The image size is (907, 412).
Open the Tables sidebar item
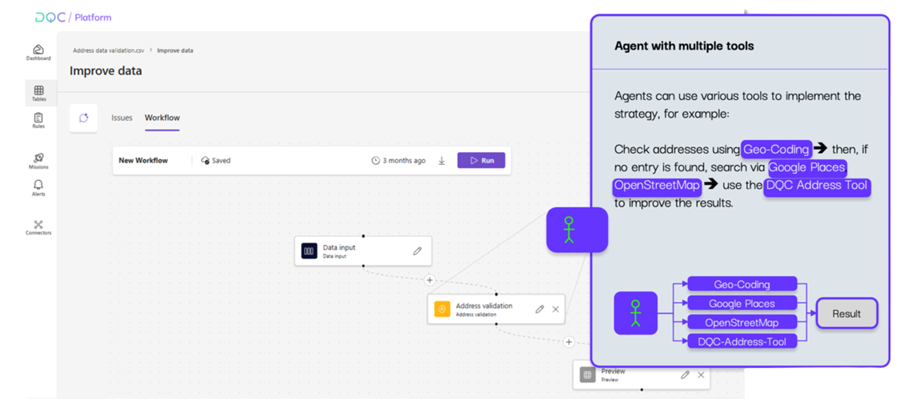[39, 93]
